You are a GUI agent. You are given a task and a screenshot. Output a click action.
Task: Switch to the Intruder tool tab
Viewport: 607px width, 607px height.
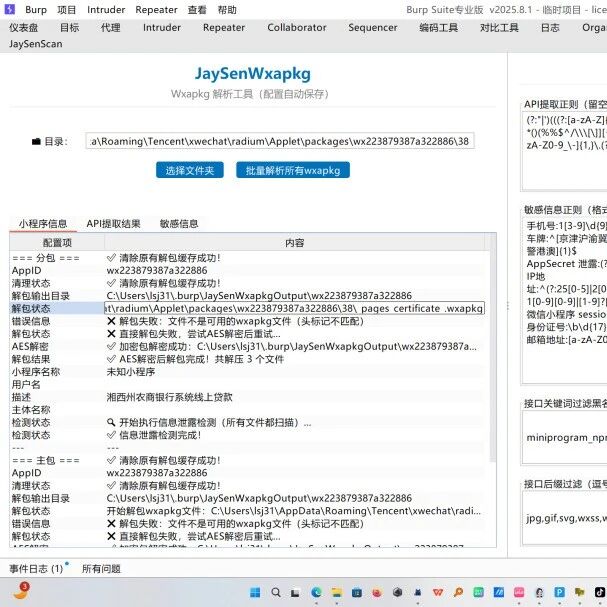tap(162, 27)
